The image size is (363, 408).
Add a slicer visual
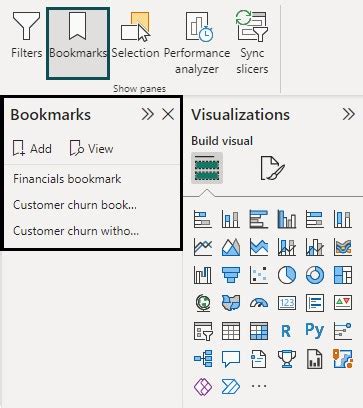pos(203,331)
